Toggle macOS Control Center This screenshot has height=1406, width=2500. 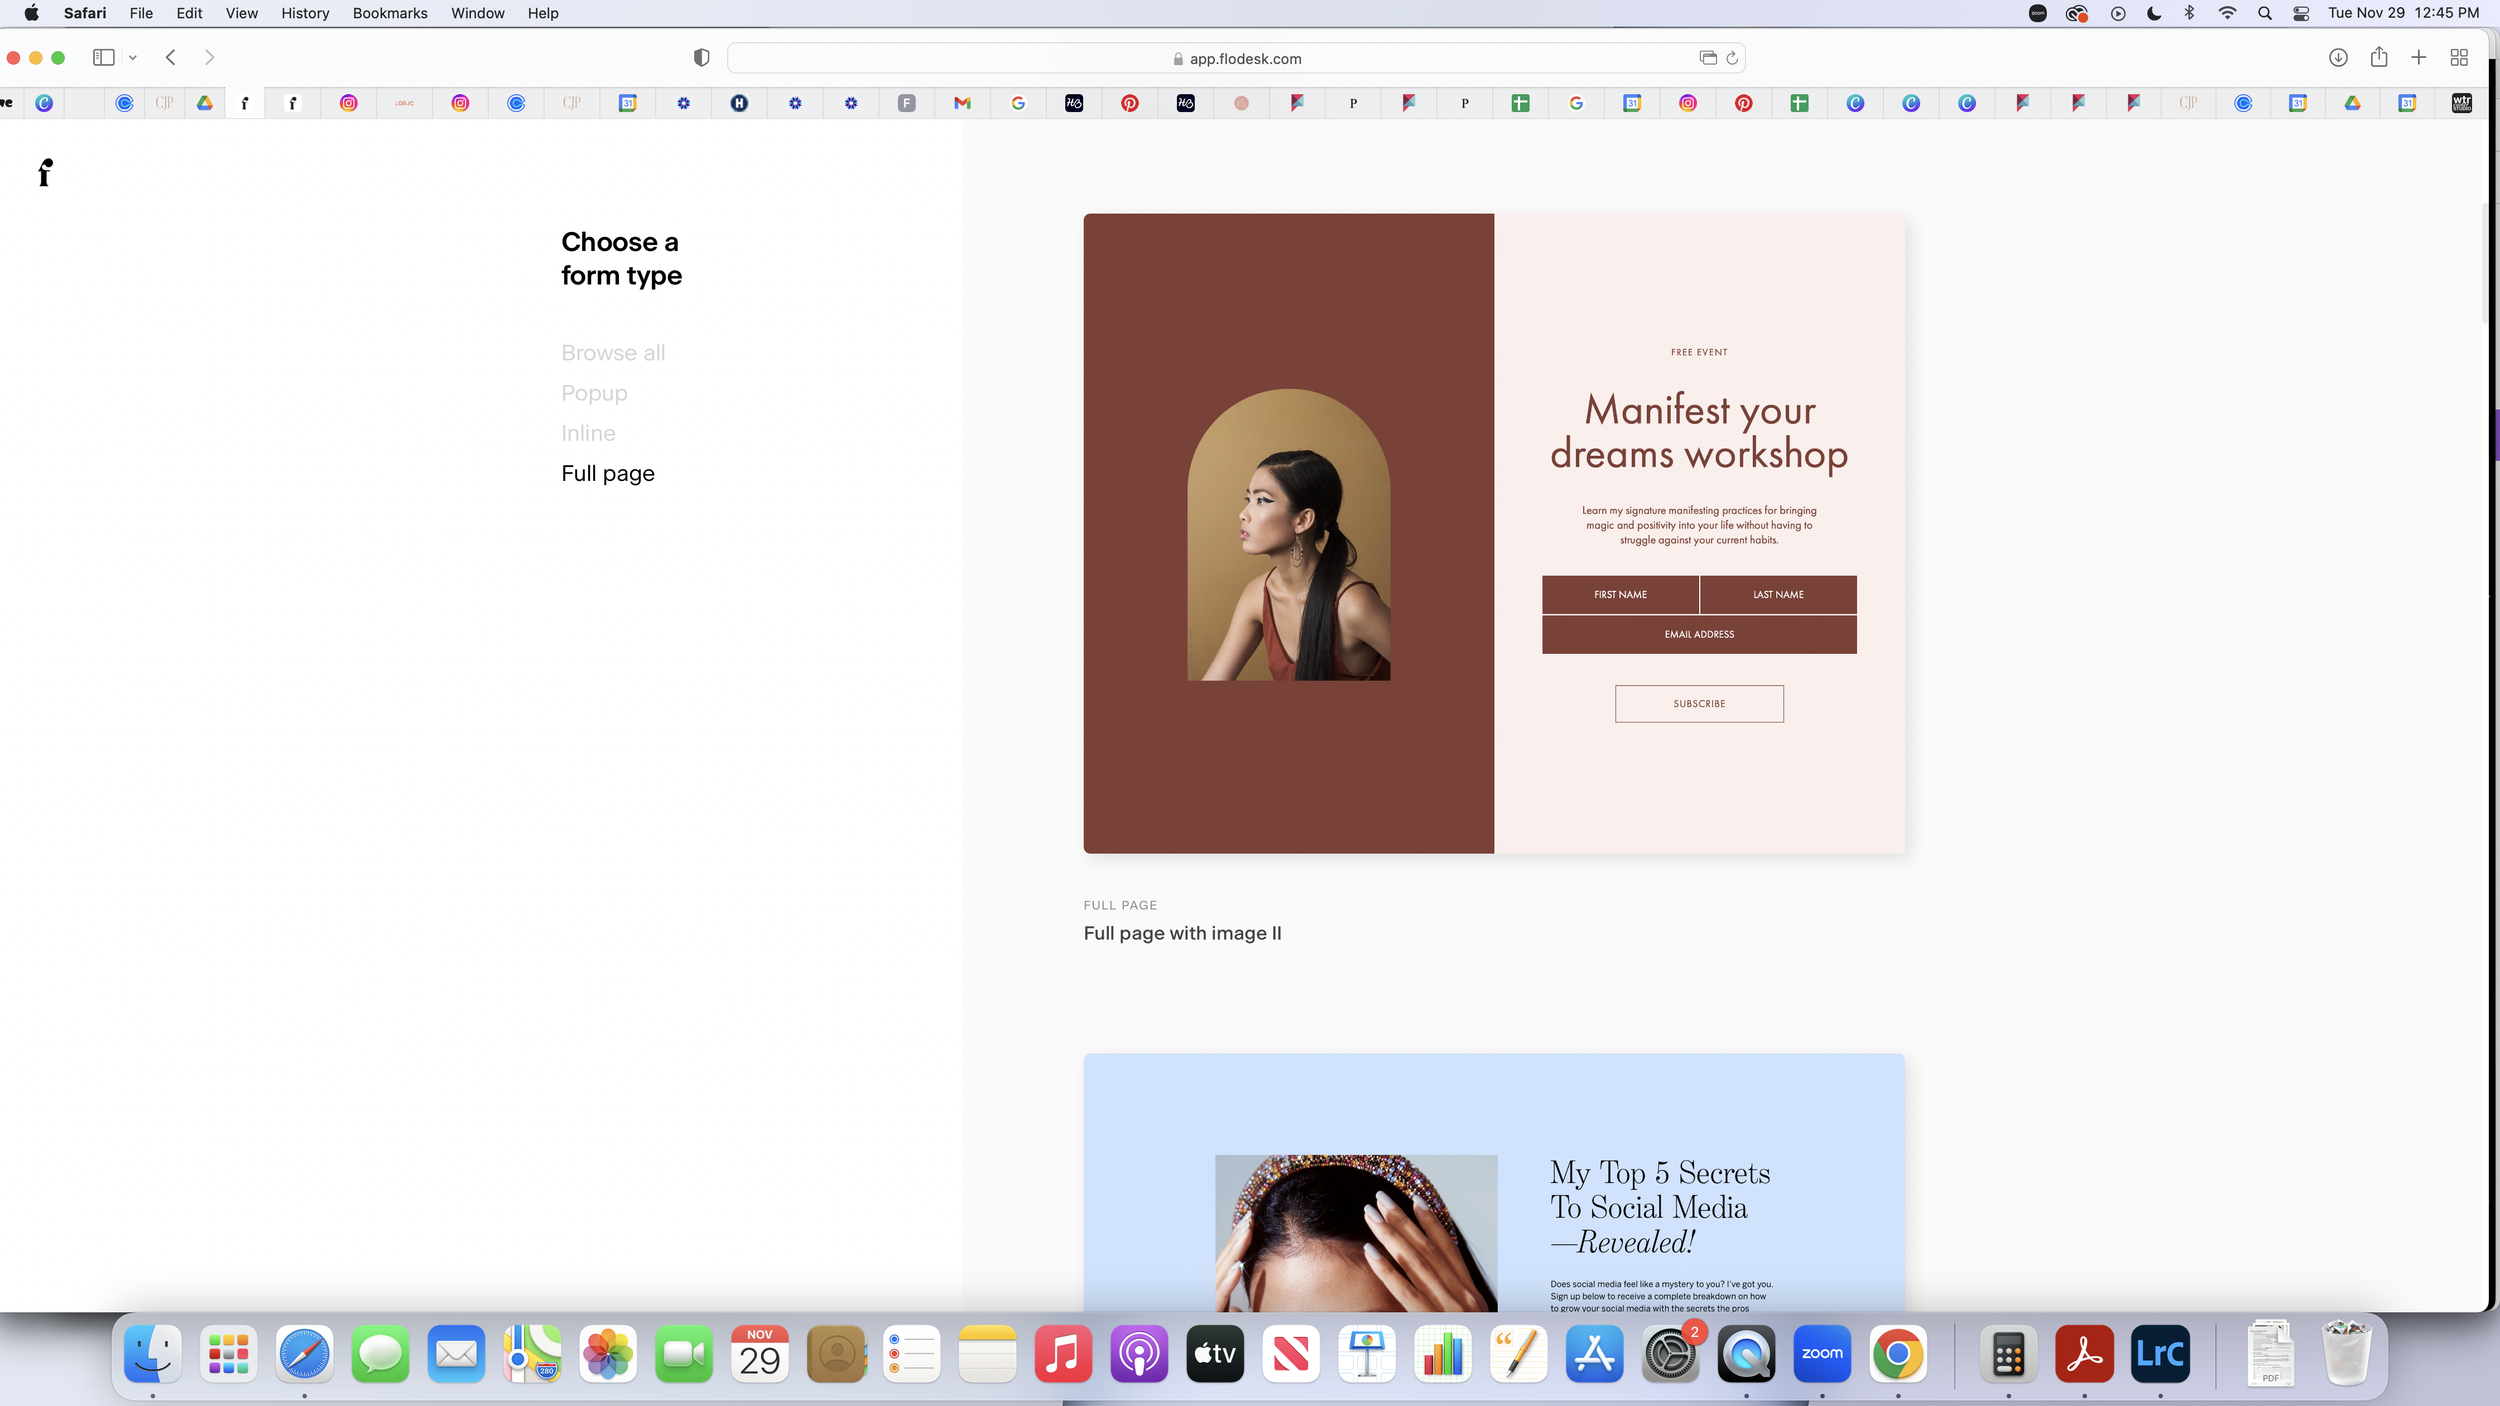(2301, 13)
